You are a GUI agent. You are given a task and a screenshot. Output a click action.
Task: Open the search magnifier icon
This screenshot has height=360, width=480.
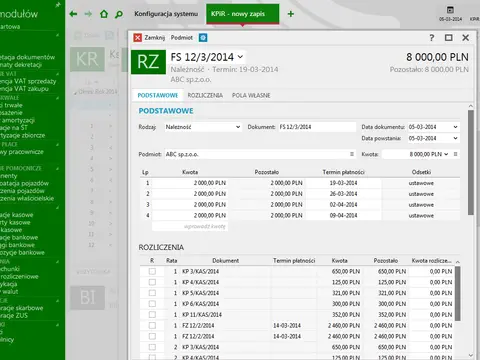[119, 14]
